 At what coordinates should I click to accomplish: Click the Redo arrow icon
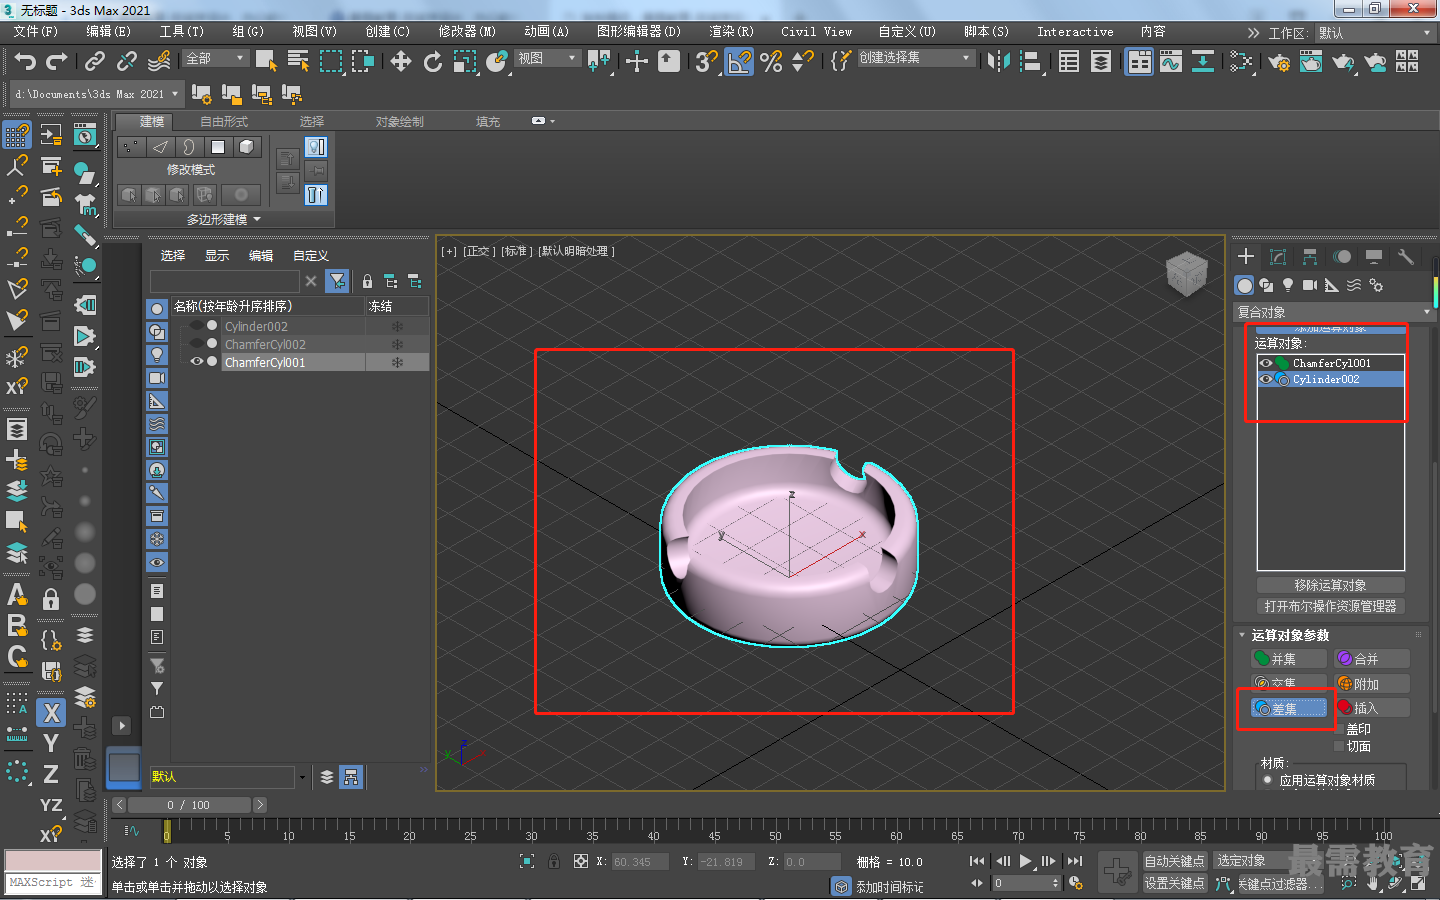click(x=57, y=62)
